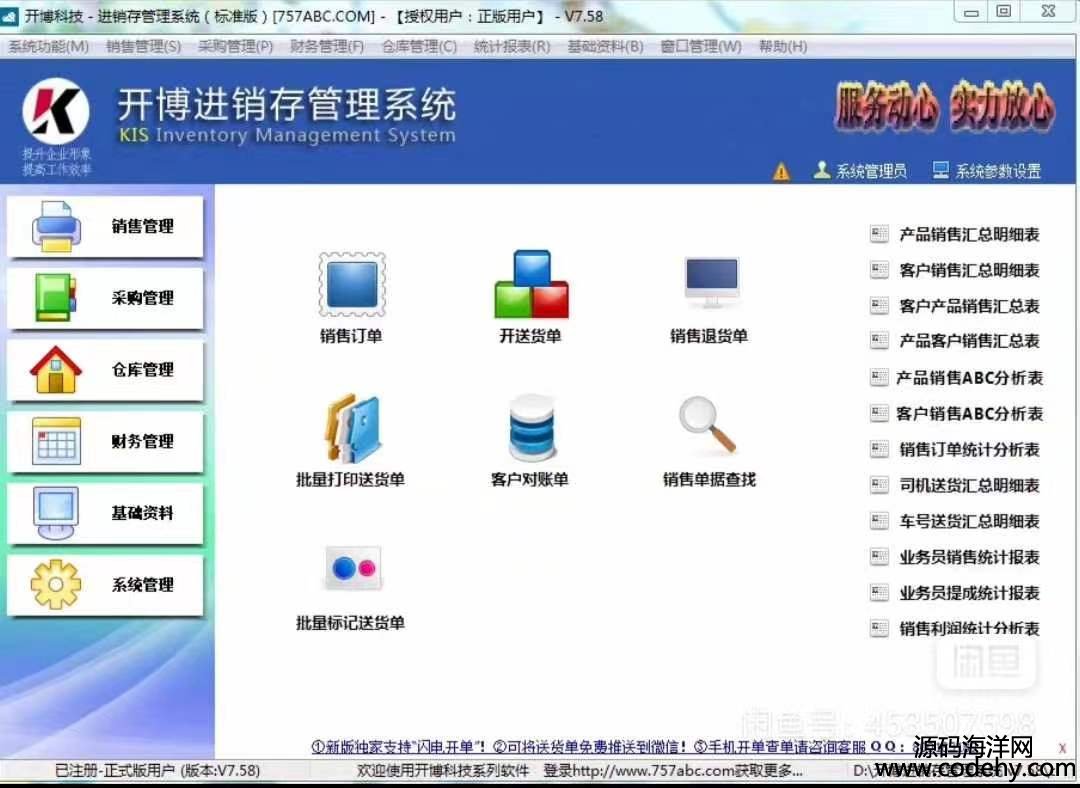
Task: Click report icon beside 客户销售汇总明细表
Action: pos(879,270)
